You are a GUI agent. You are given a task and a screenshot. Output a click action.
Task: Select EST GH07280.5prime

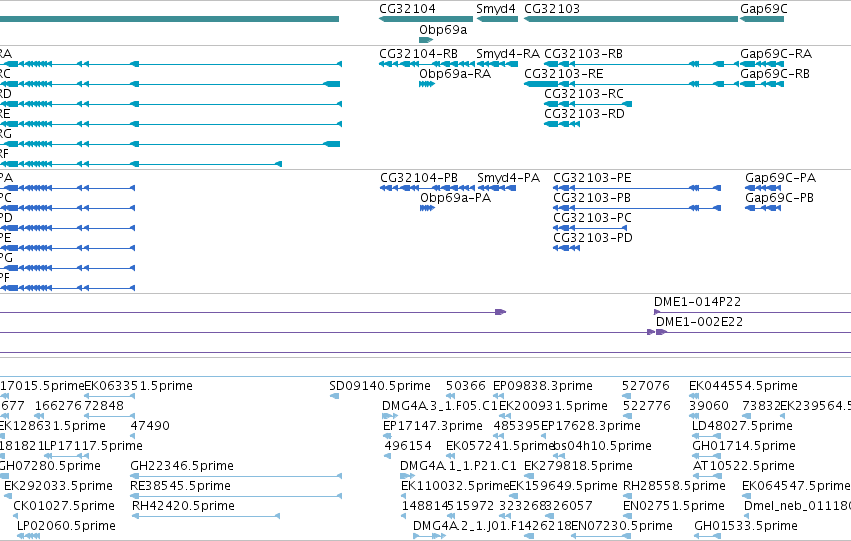pyautogui.click(x=49, y=466)
